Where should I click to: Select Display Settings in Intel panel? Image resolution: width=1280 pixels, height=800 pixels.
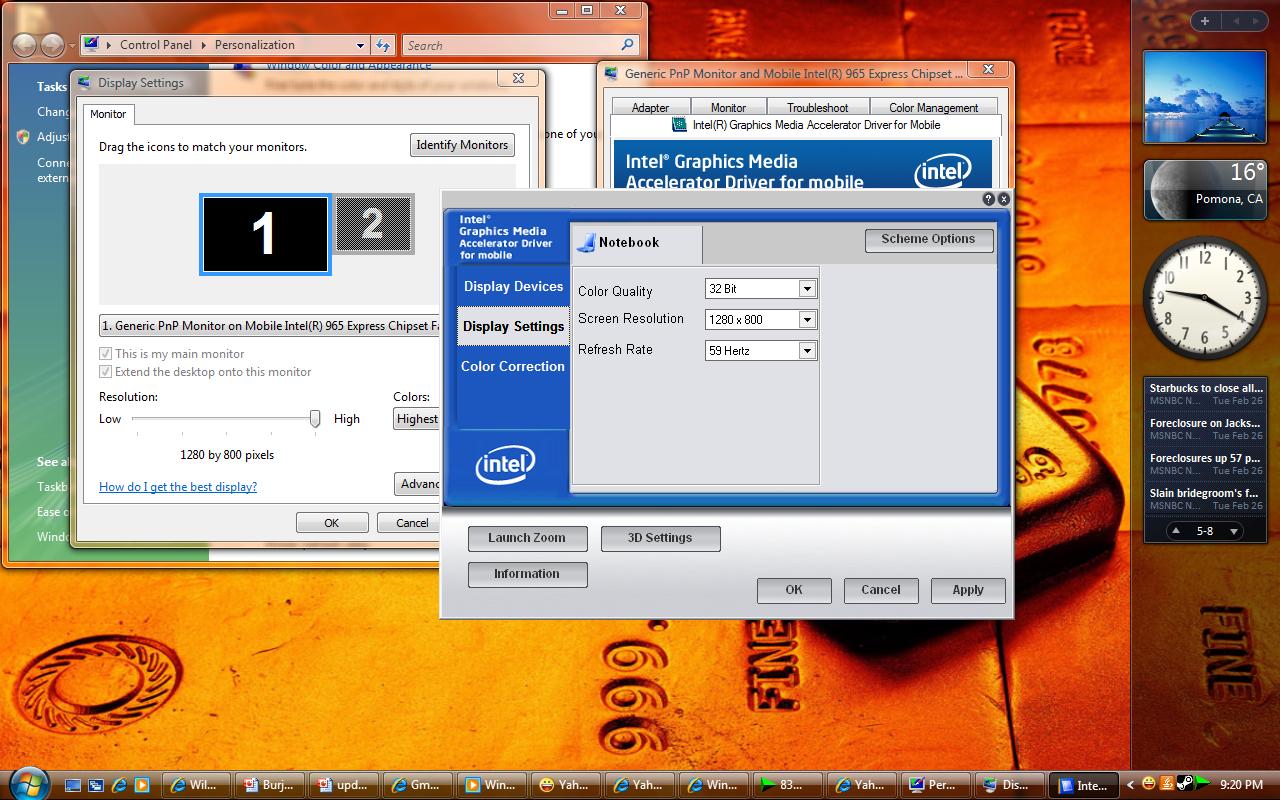[513, 326]
